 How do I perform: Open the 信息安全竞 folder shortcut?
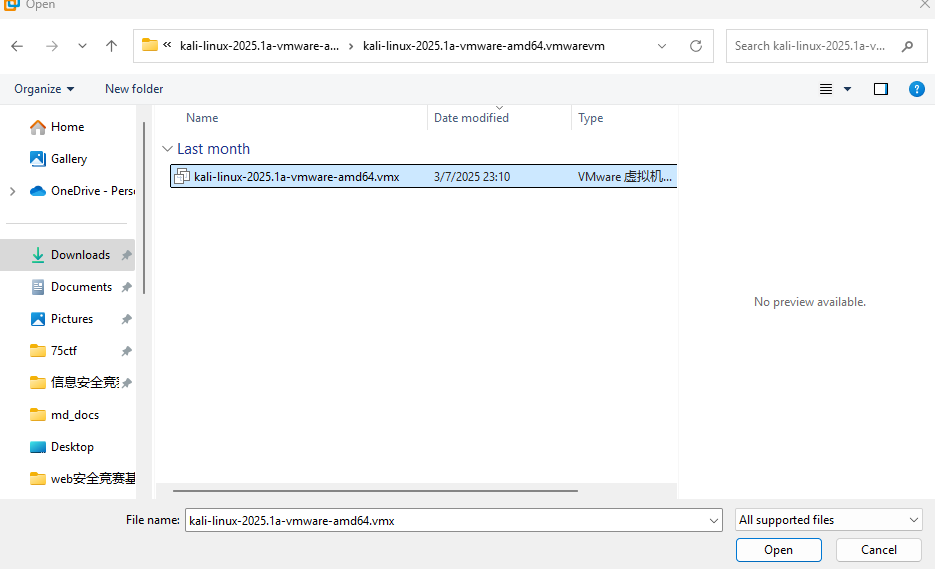pyautogui.click(x=85, y=382)
